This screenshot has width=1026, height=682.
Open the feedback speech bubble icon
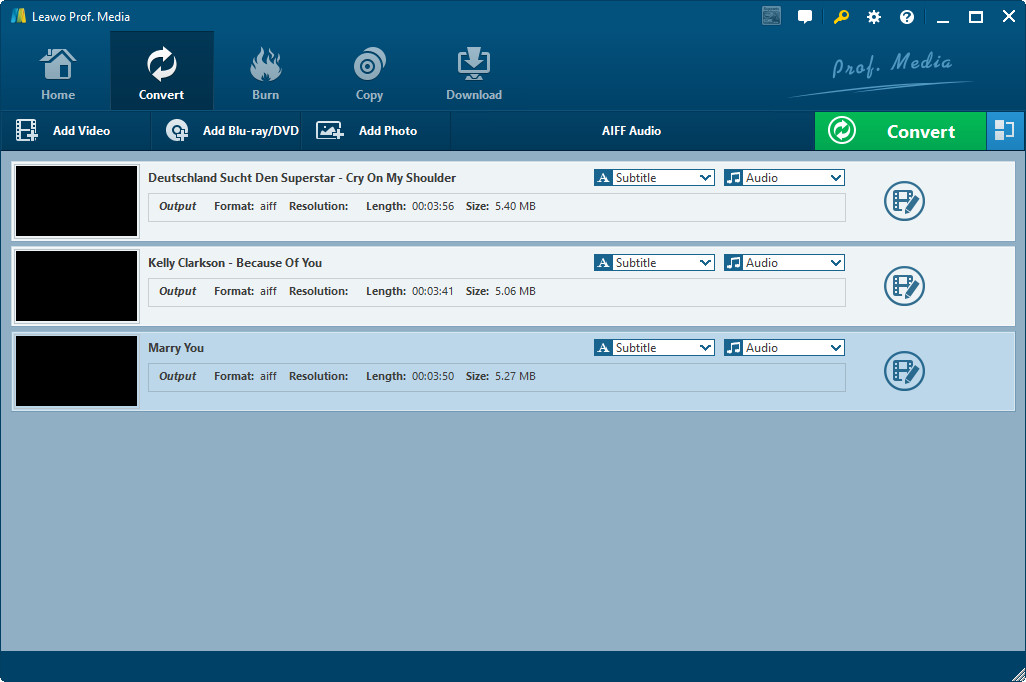(805, 17)
